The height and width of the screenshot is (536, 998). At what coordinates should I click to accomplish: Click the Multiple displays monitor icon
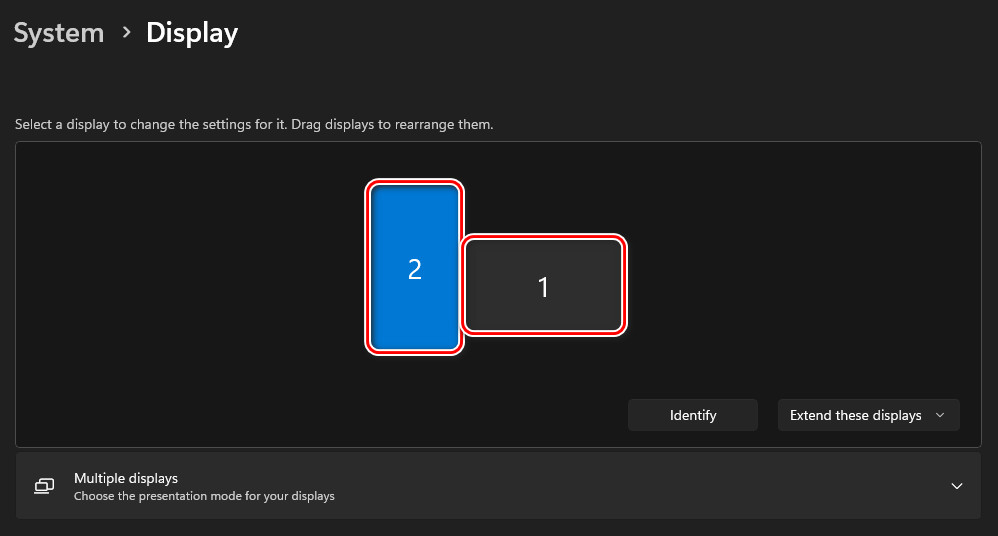pyautogui.click(x=45, y=486)
